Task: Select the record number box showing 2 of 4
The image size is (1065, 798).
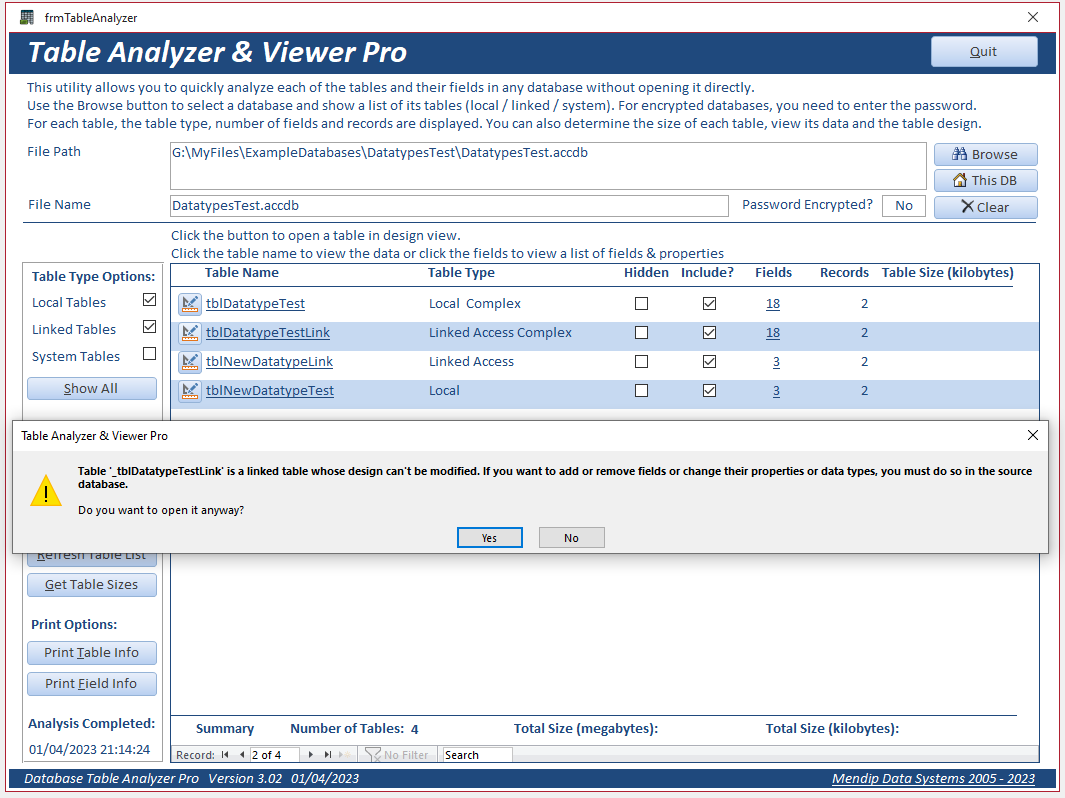Action: [x=275, y=755]
